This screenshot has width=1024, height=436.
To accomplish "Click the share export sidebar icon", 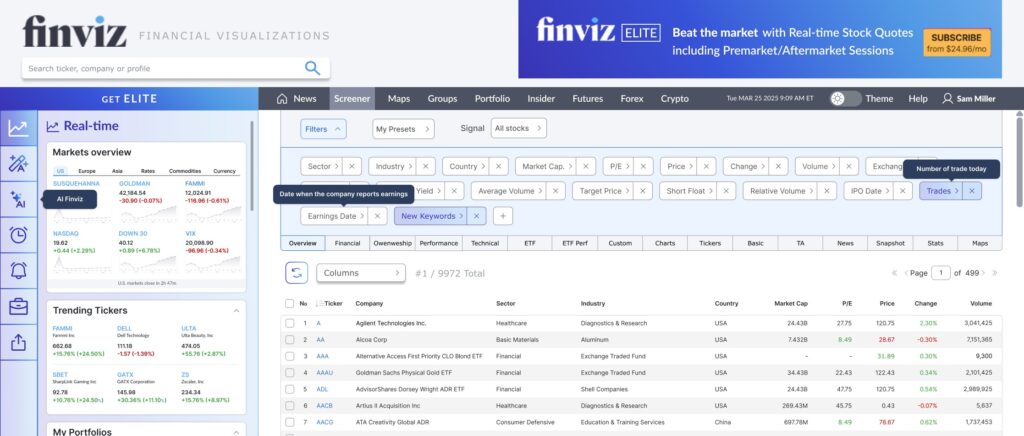I will pyautogui.click(x=18, y=342).
